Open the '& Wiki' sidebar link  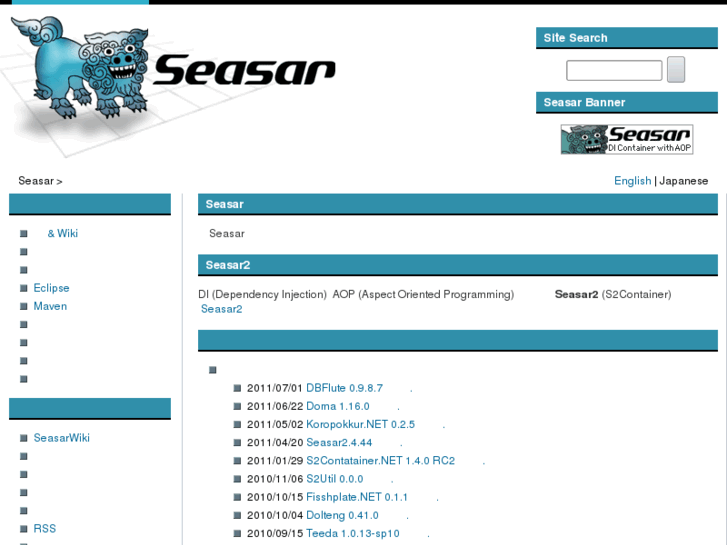(63, 233)
